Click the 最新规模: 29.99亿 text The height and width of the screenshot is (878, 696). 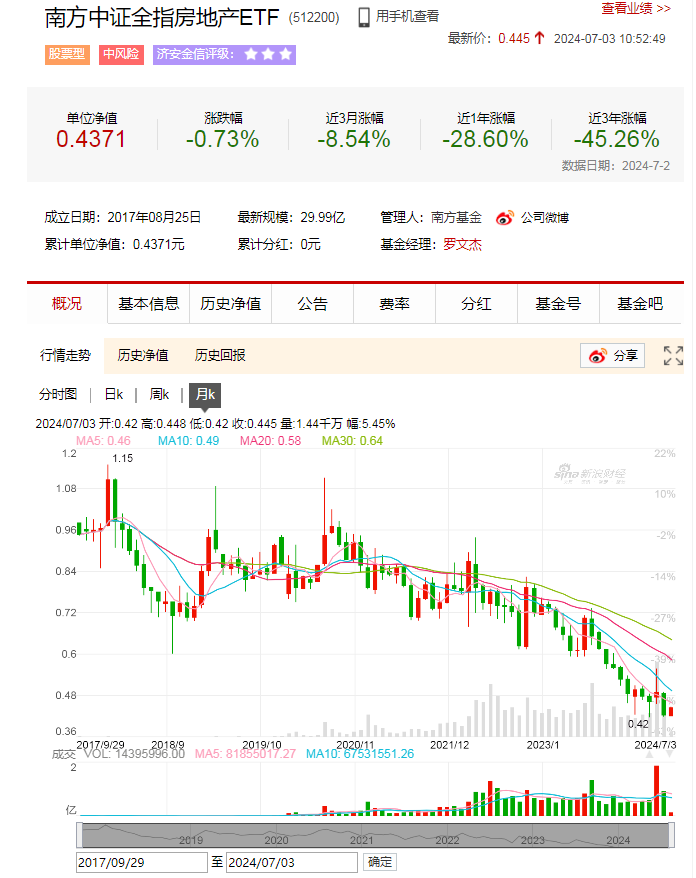pos(291,217)
